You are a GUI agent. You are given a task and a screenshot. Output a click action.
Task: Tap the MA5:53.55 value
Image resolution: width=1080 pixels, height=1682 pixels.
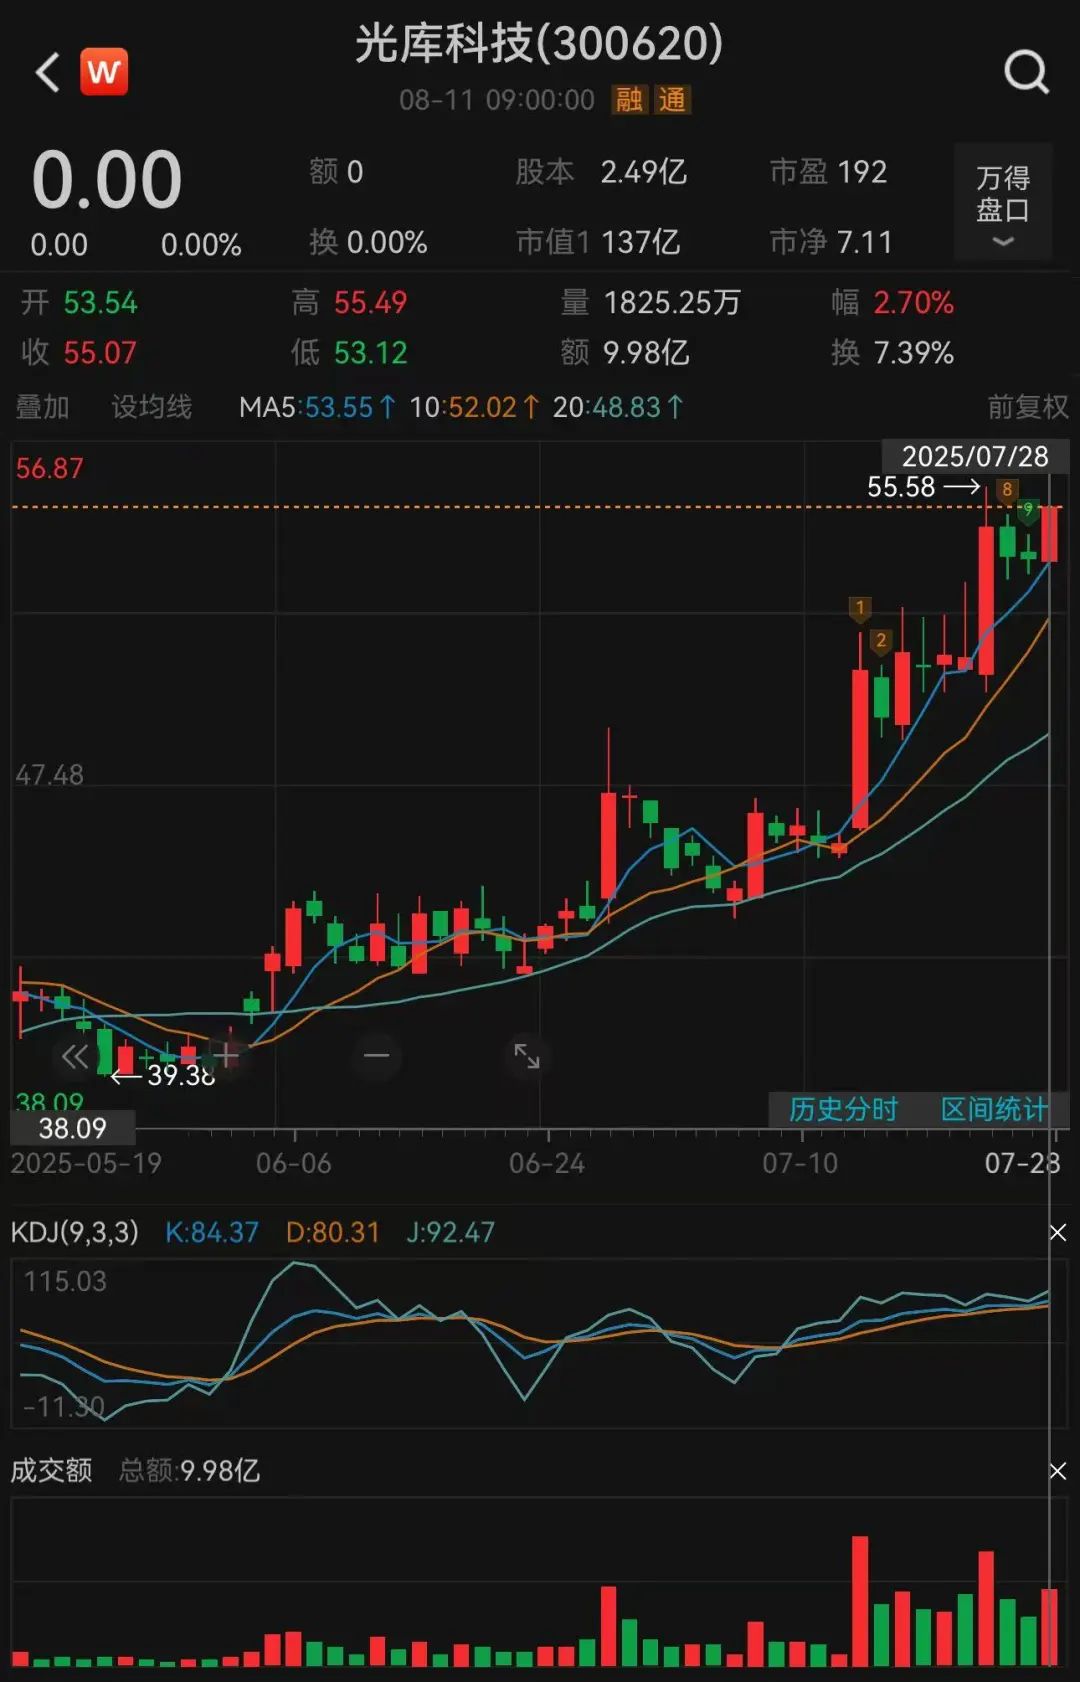[x=317, y=407]
